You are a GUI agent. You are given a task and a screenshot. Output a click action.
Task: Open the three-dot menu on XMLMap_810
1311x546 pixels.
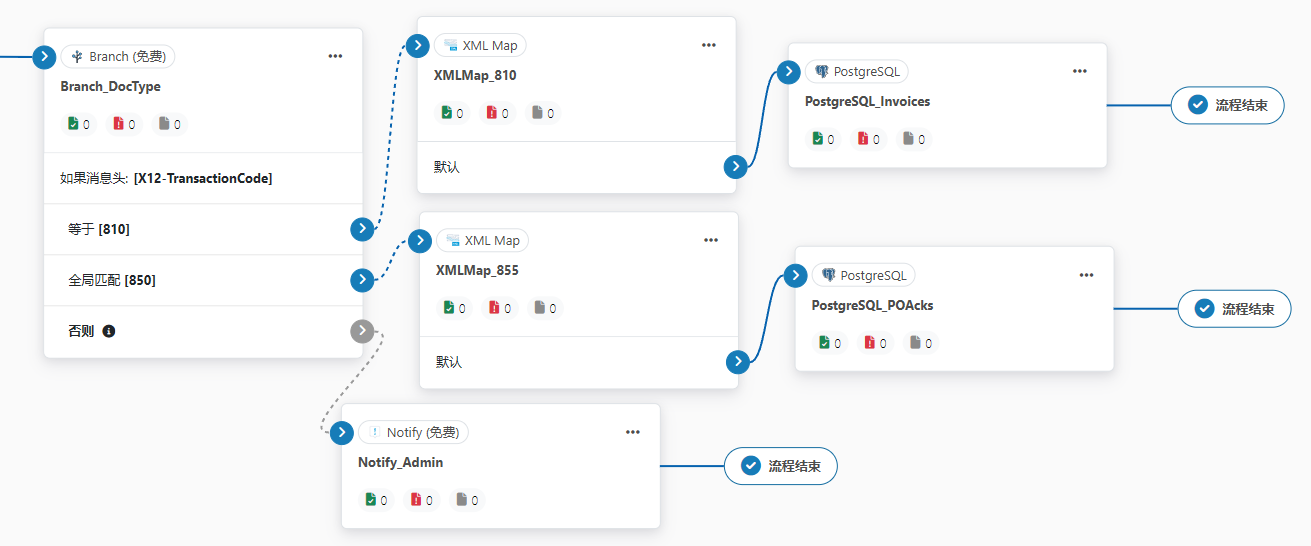709,45
